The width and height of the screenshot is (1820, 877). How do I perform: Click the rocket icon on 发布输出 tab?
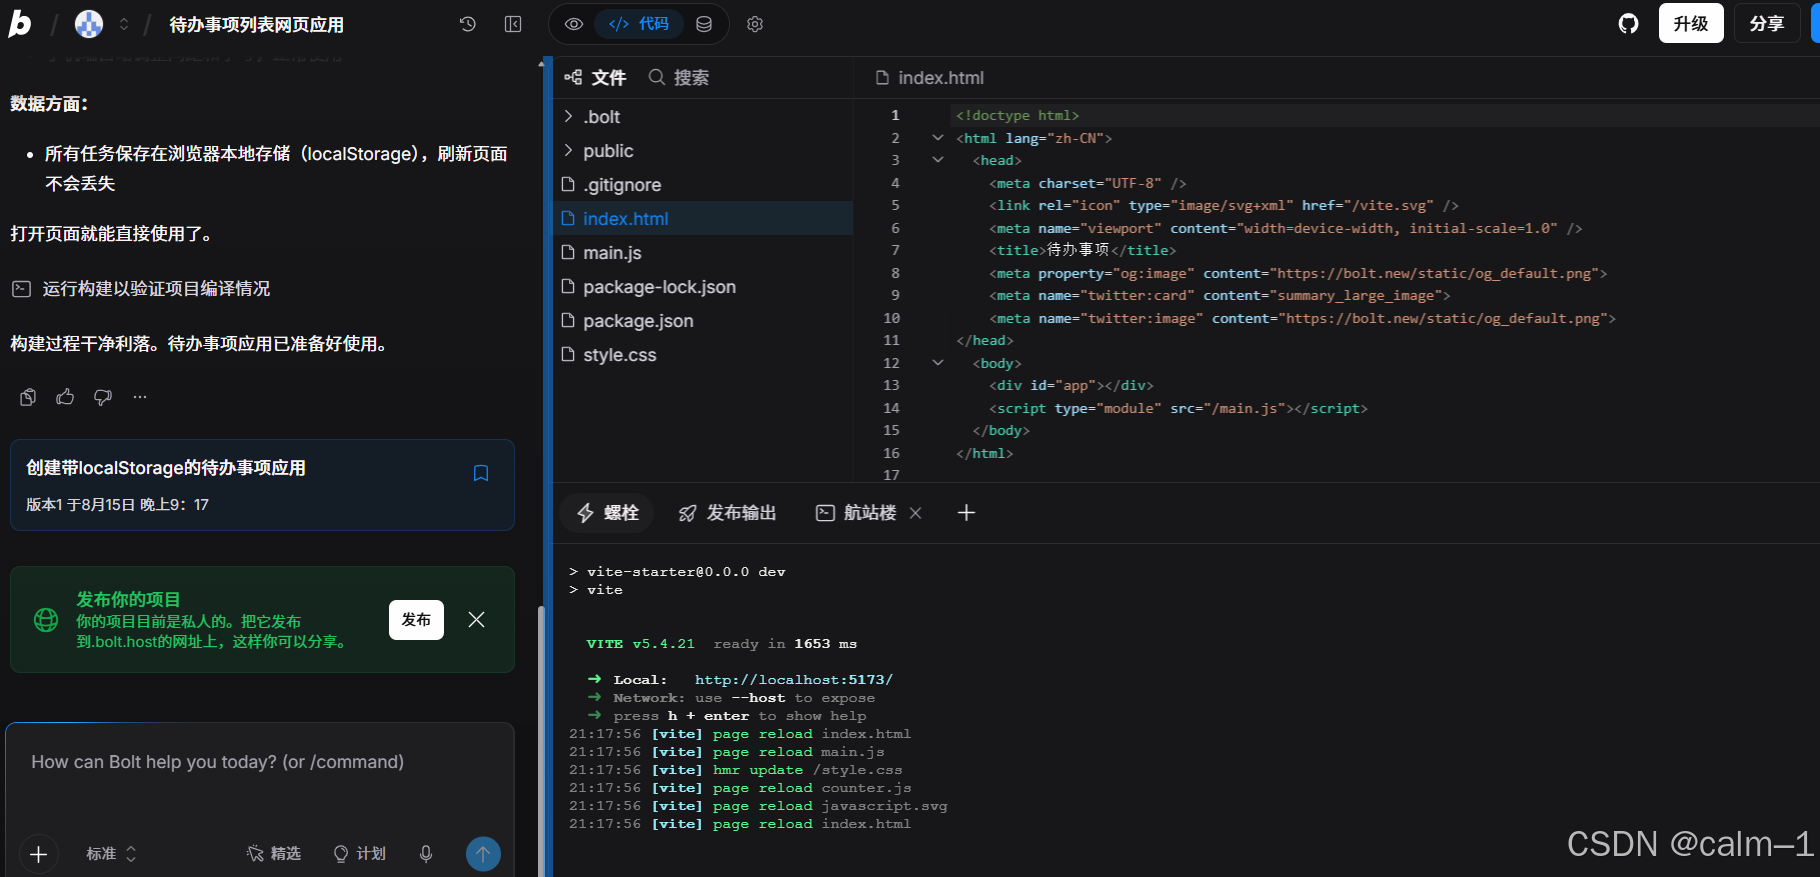click(x=688, y=513)
